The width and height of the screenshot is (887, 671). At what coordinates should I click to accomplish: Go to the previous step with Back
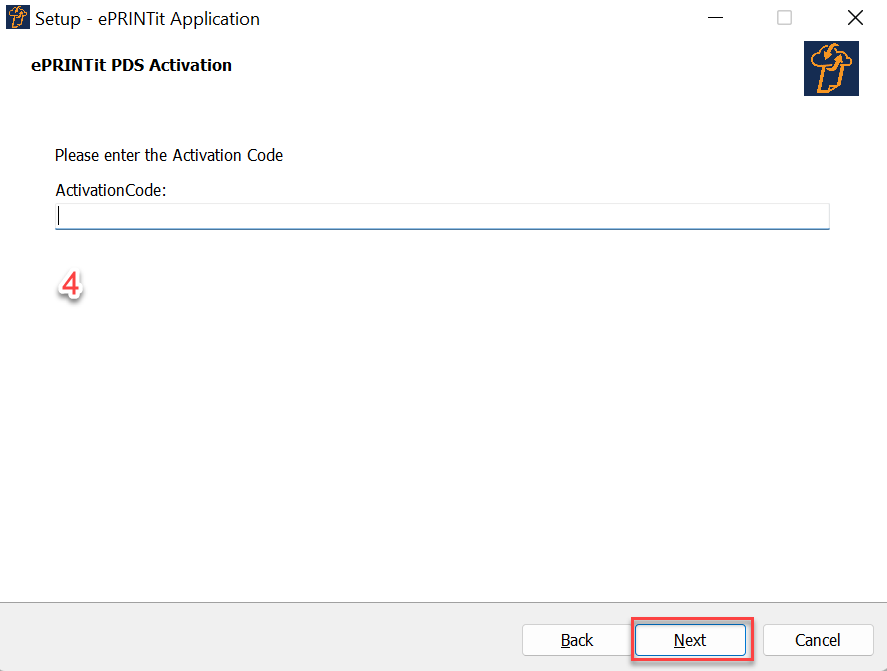pos(577,640)
